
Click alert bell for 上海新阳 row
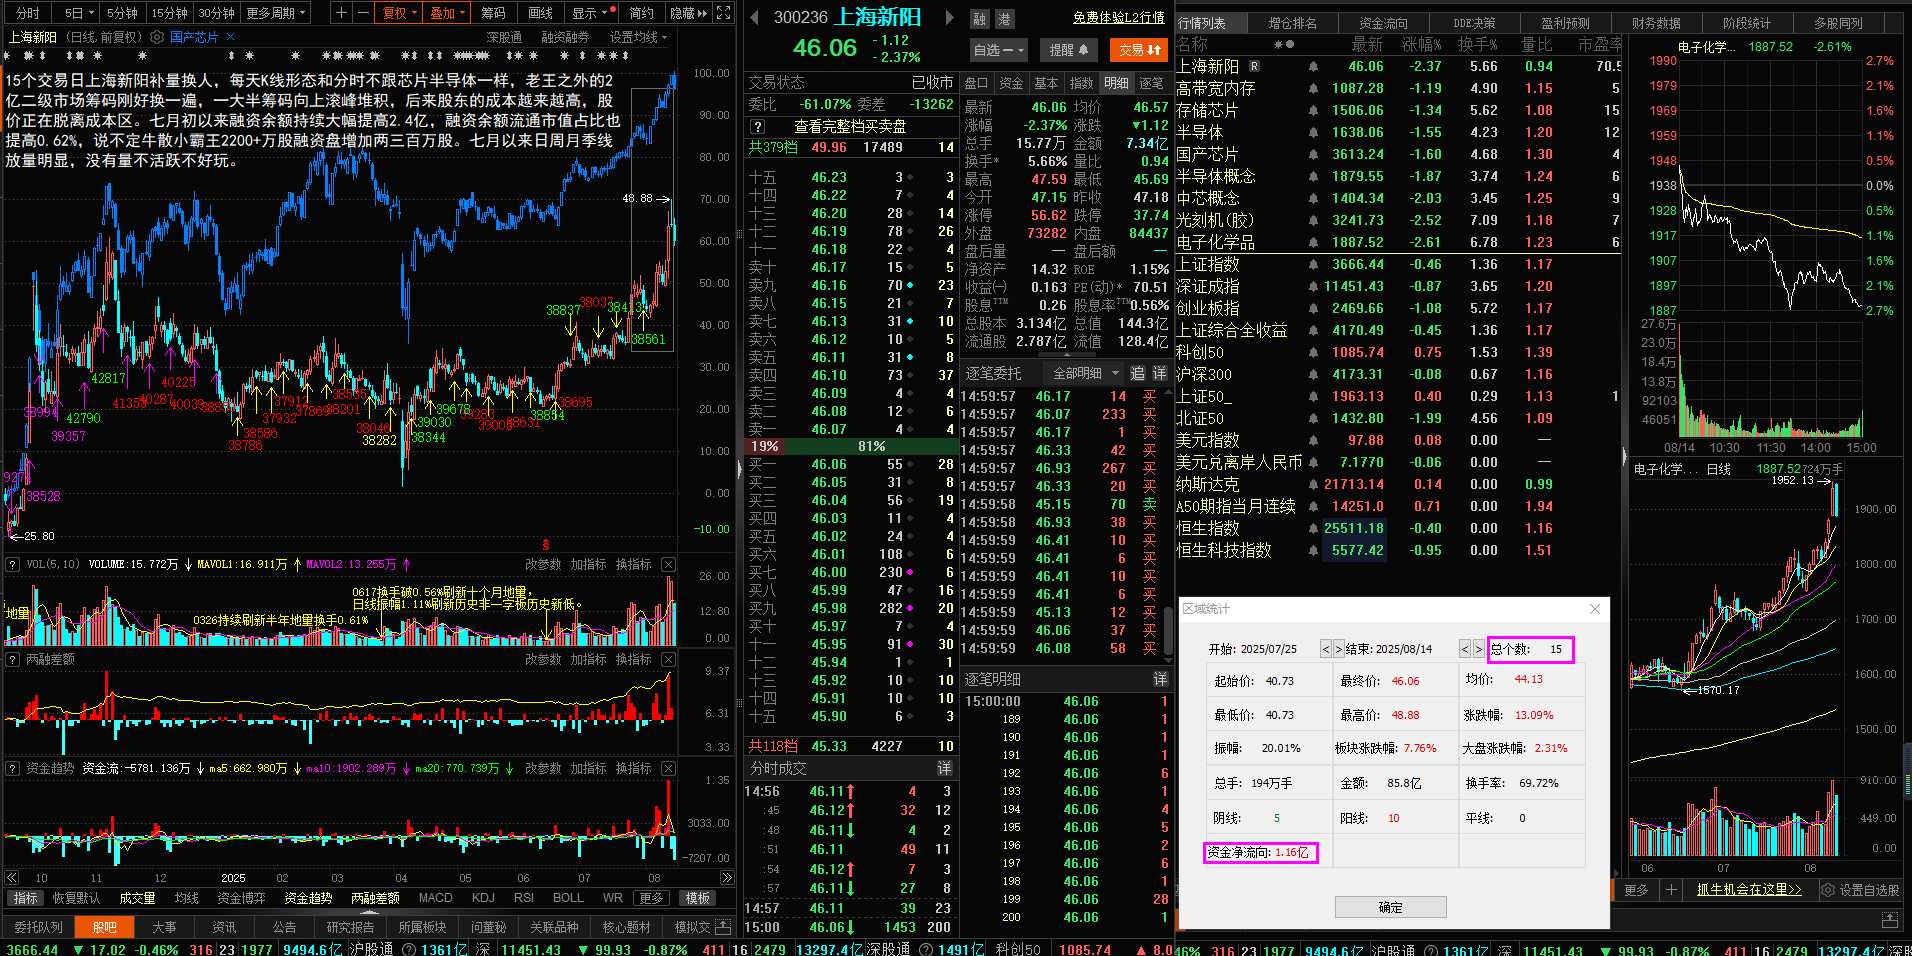click(1313, 67)
